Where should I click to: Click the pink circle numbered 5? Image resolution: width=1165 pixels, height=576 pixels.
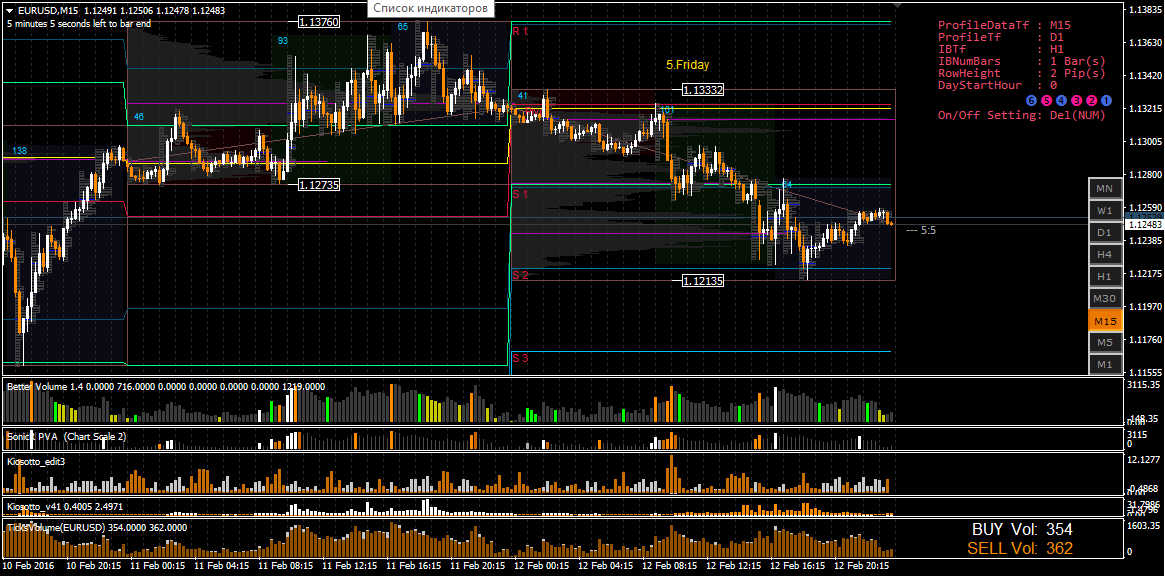coord(1046,100)
